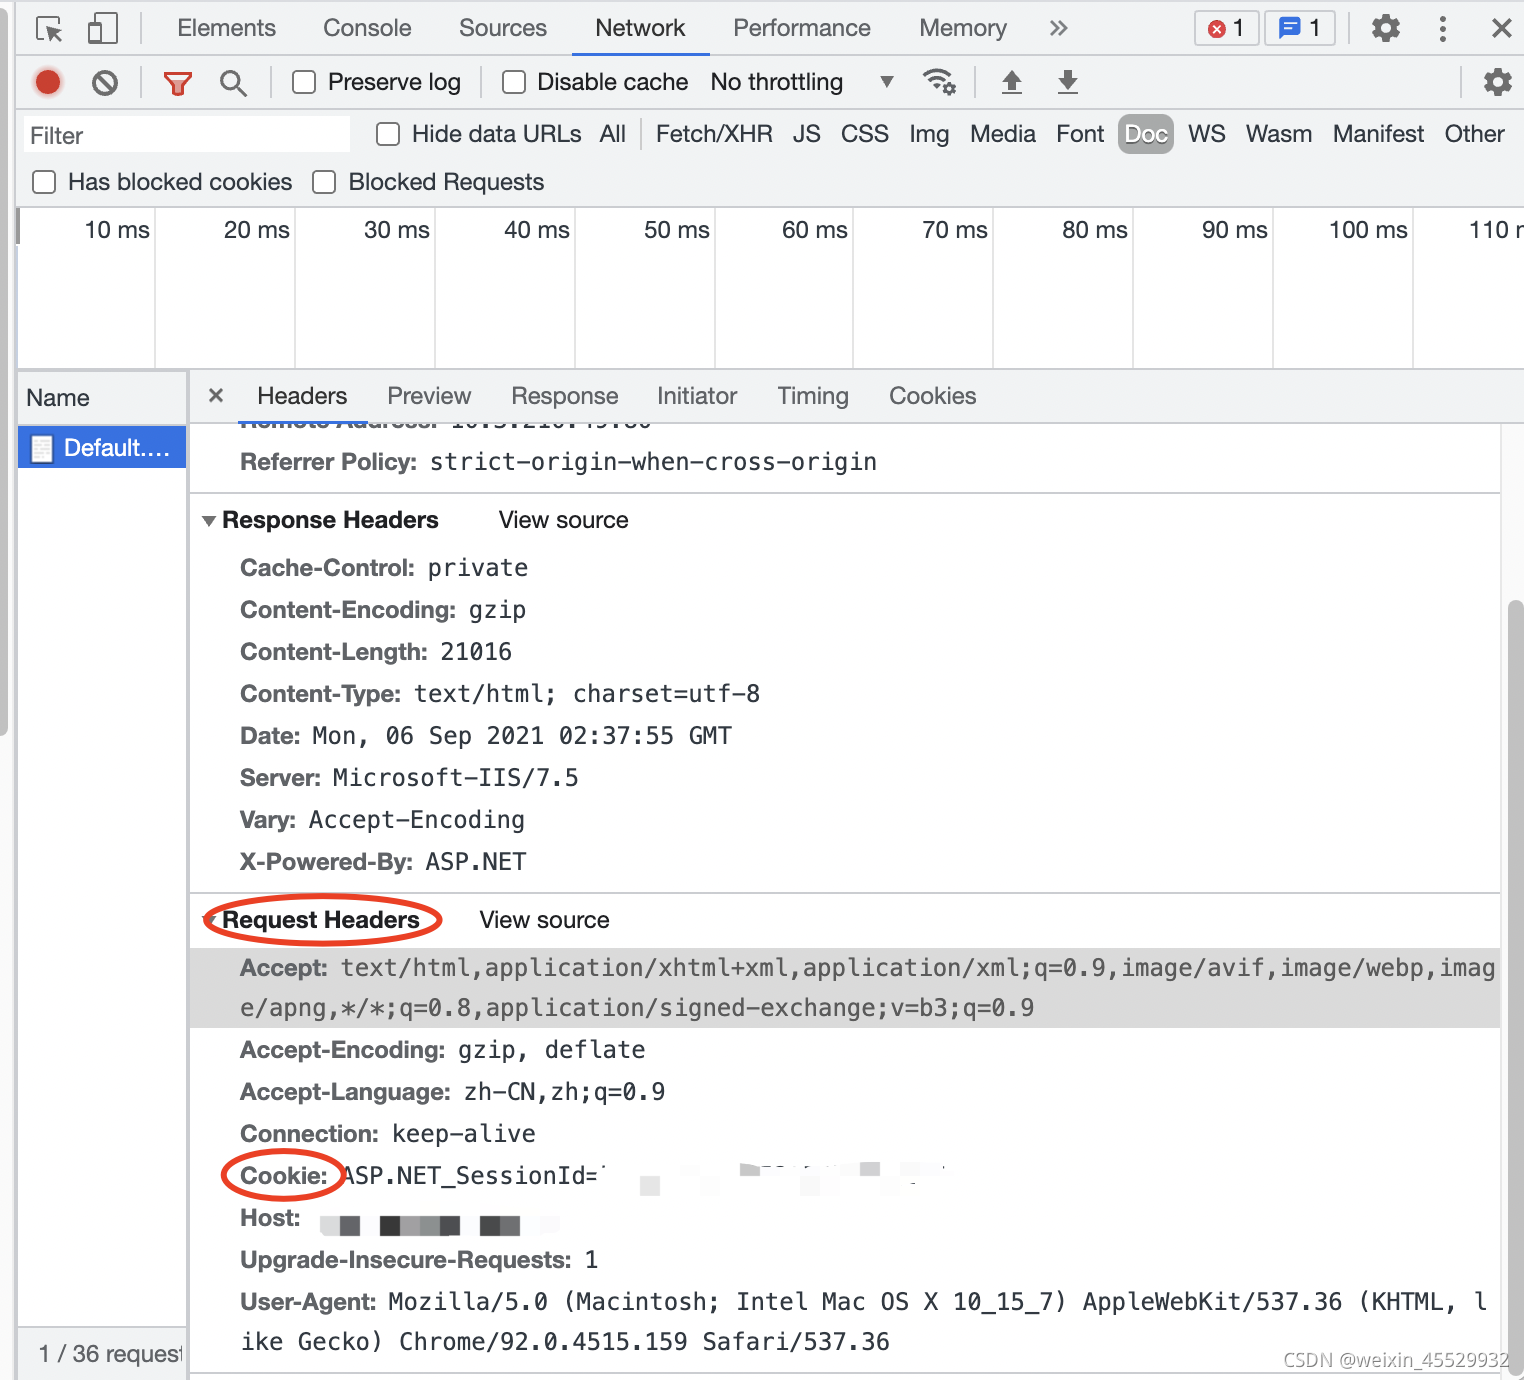Open the Response sub-tab
The width and height of the screenshot is (1524, 1380).
coord(565,396)
